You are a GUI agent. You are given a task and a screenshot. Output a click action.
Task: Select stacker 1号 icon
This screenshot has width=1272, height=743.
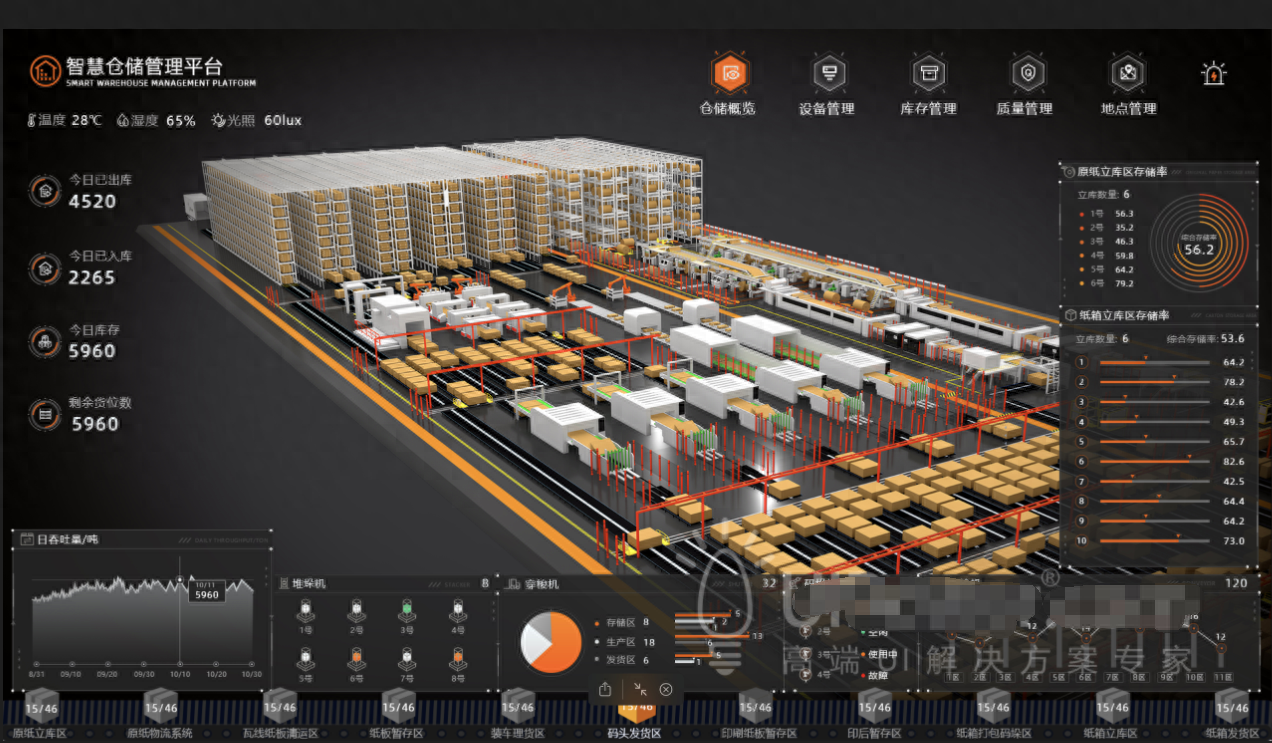click(x=305, y=610)
